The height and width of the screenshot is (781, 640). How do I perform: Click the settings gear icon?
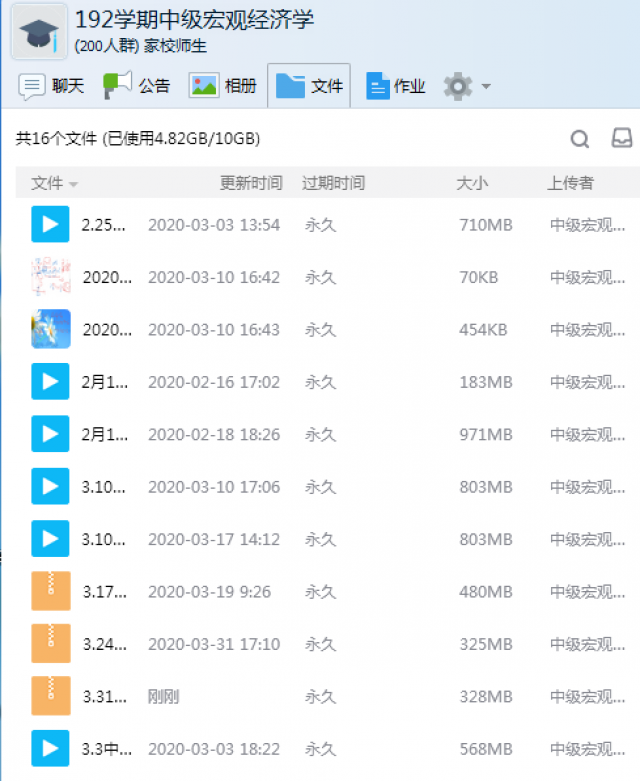[458, 86]
